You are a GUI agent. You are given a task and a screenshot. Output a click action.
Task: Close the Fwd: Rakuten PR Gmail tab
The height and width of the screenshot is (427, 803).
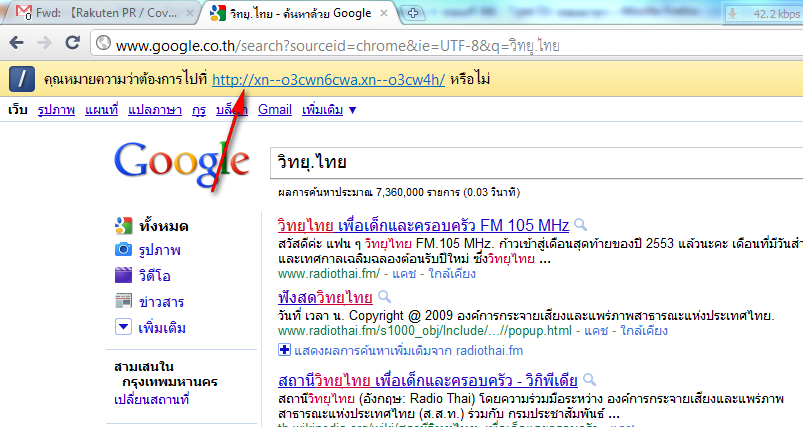[189, 13]
